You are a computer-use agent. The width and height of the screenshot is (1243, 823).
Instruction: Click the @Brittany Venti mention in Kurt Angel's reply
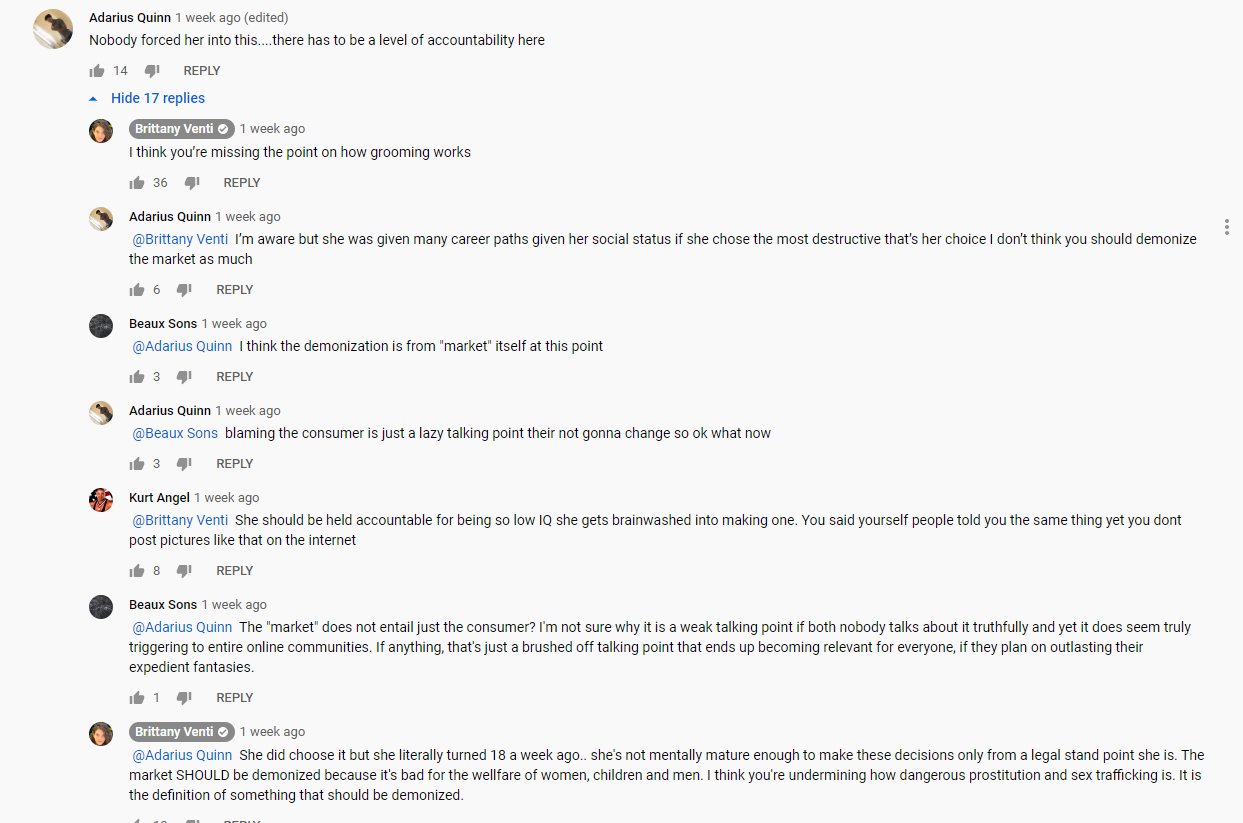(180, 520)
